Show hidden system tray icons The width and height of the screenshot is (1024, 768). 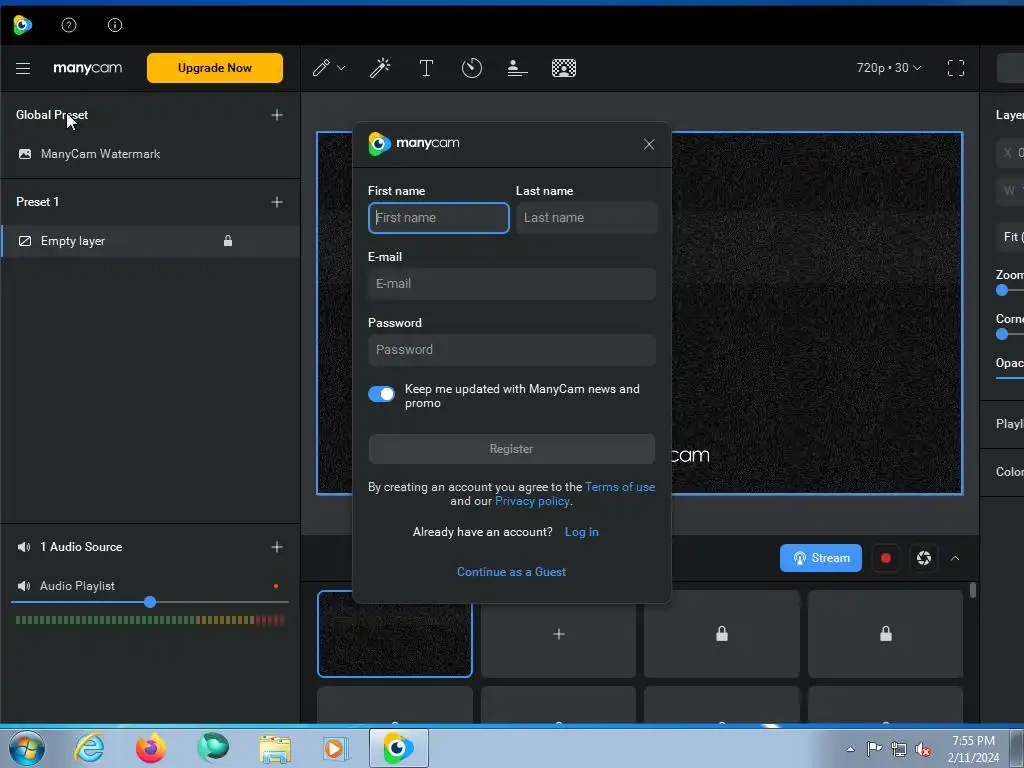[850, 749]
